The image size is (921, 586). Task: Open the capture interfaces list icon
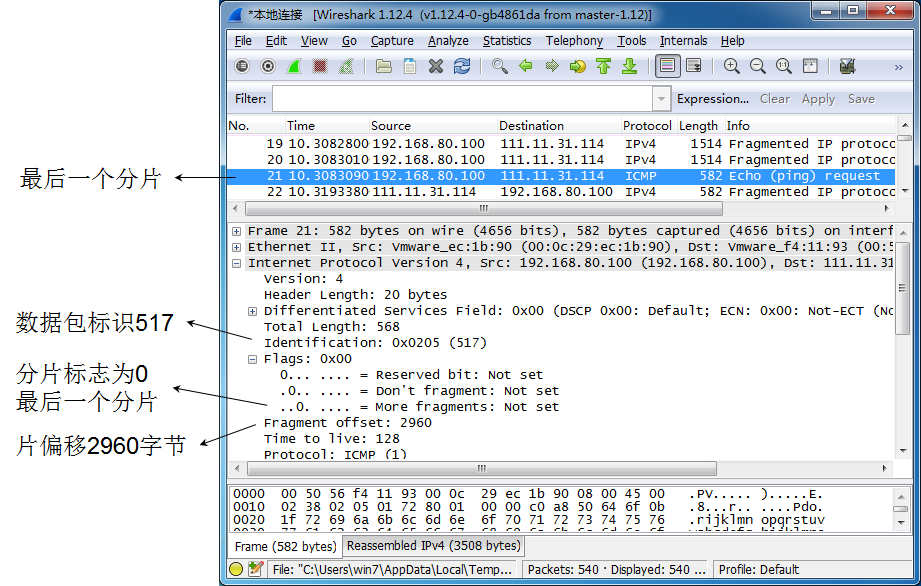coord(242,66)
